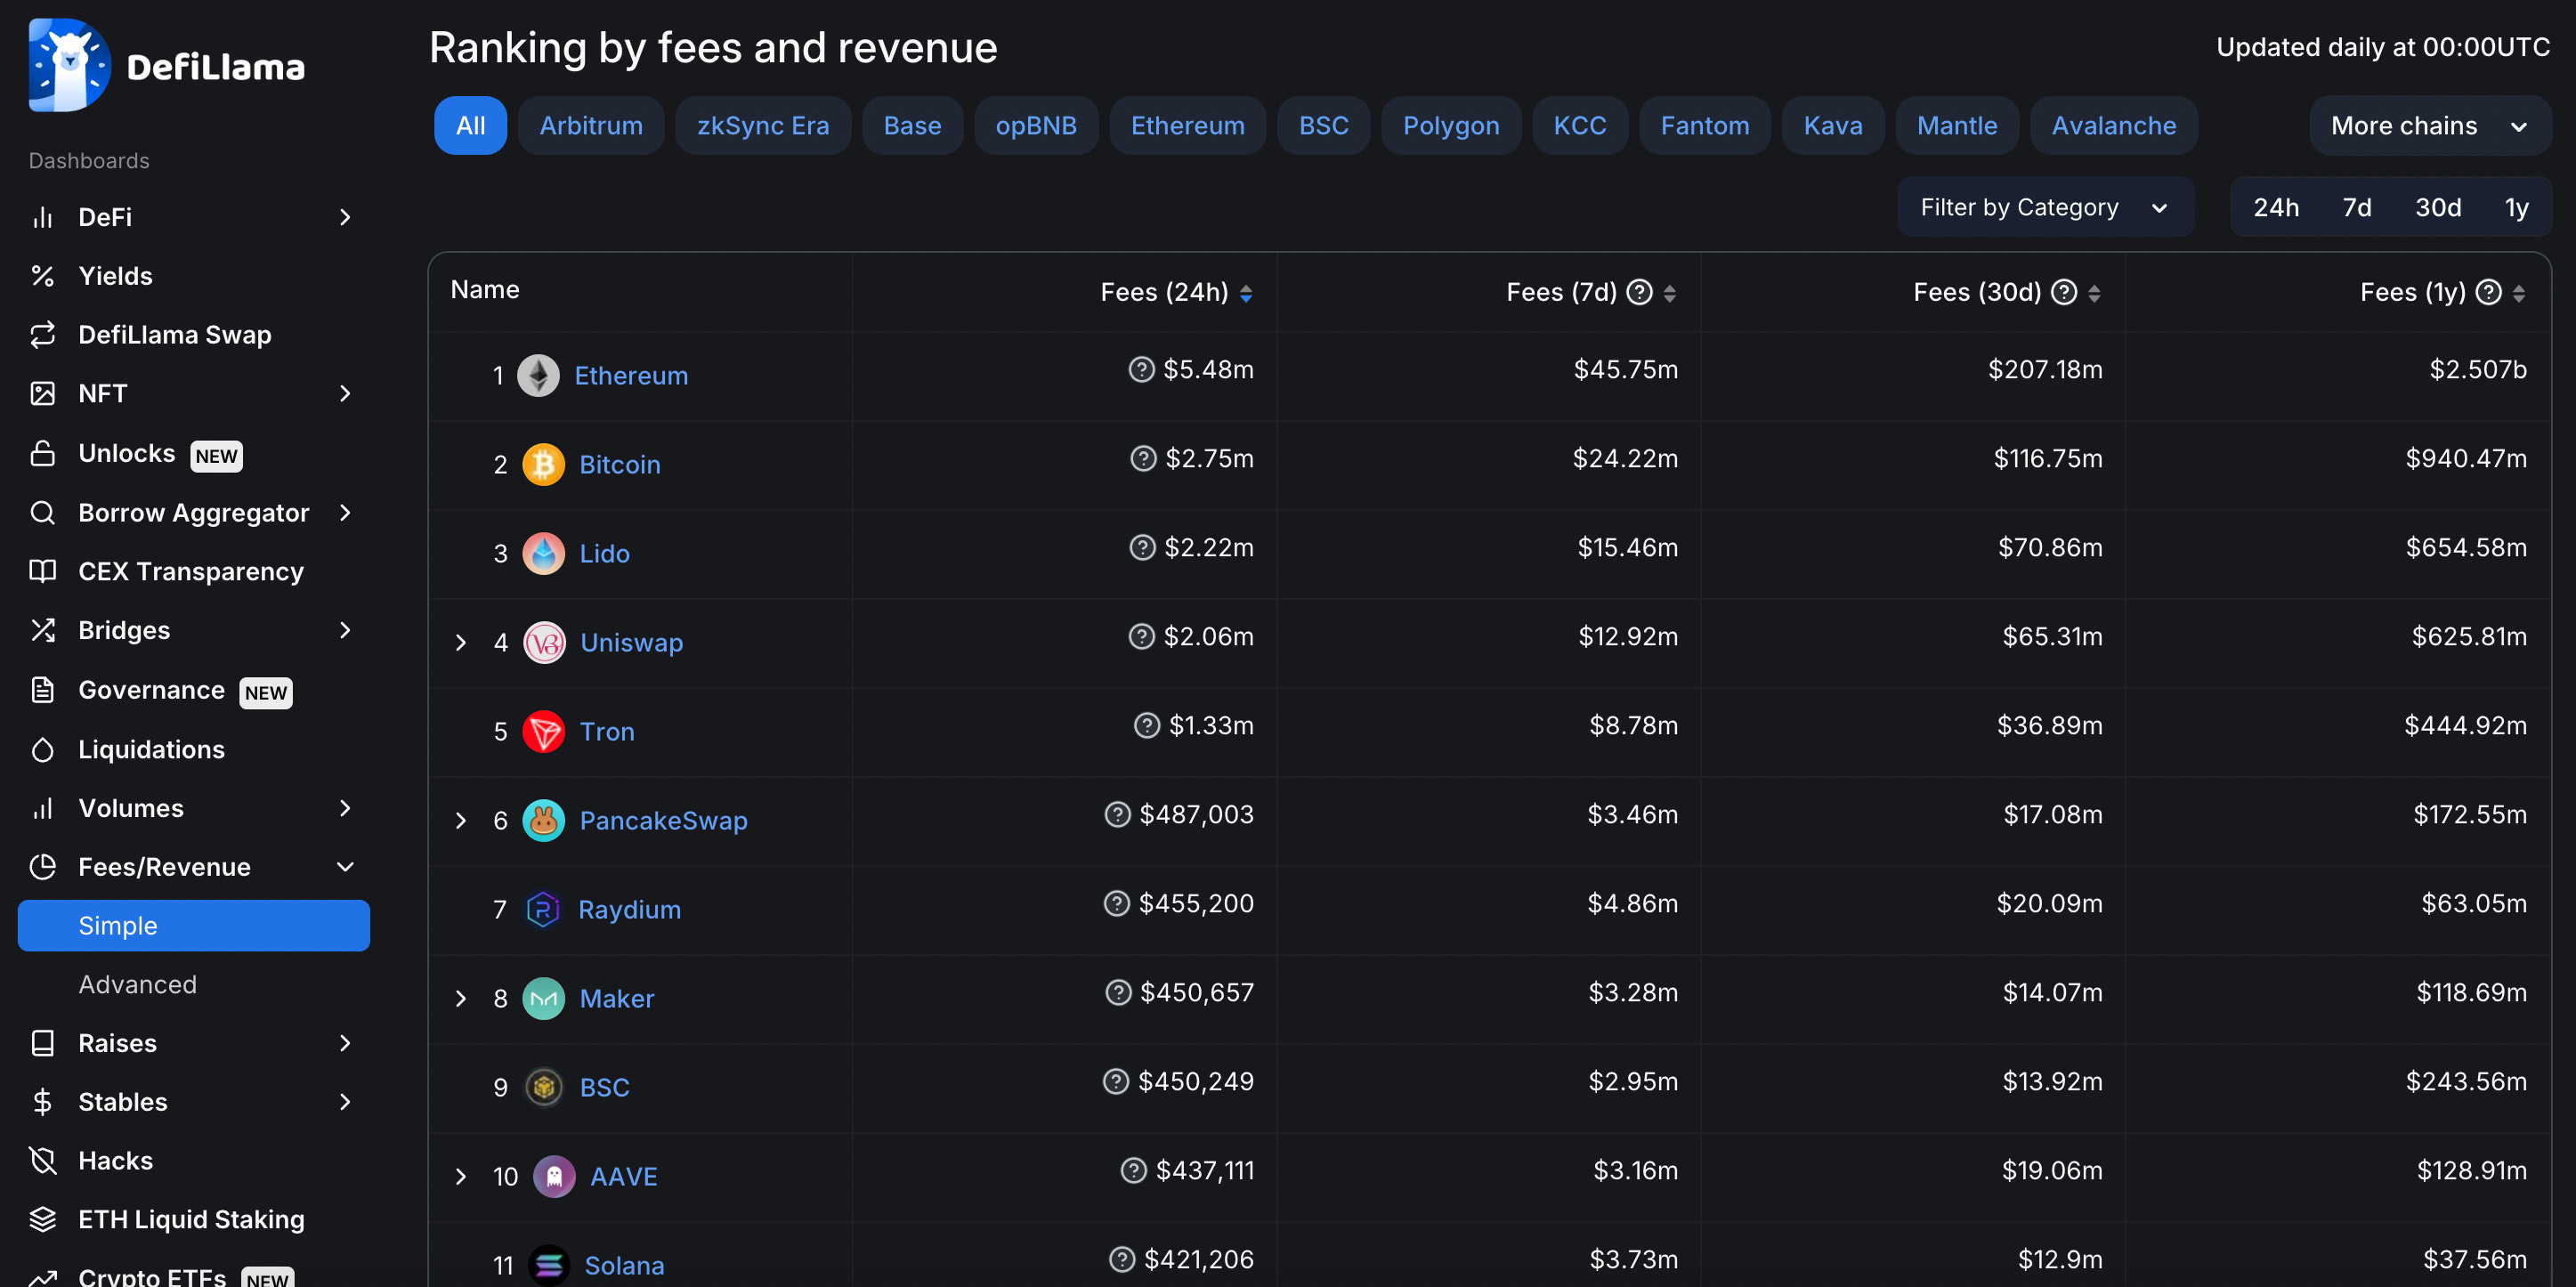Screen dimensions: 2576x1287
Task: Expand the AAVE row
Action: 461,1177
